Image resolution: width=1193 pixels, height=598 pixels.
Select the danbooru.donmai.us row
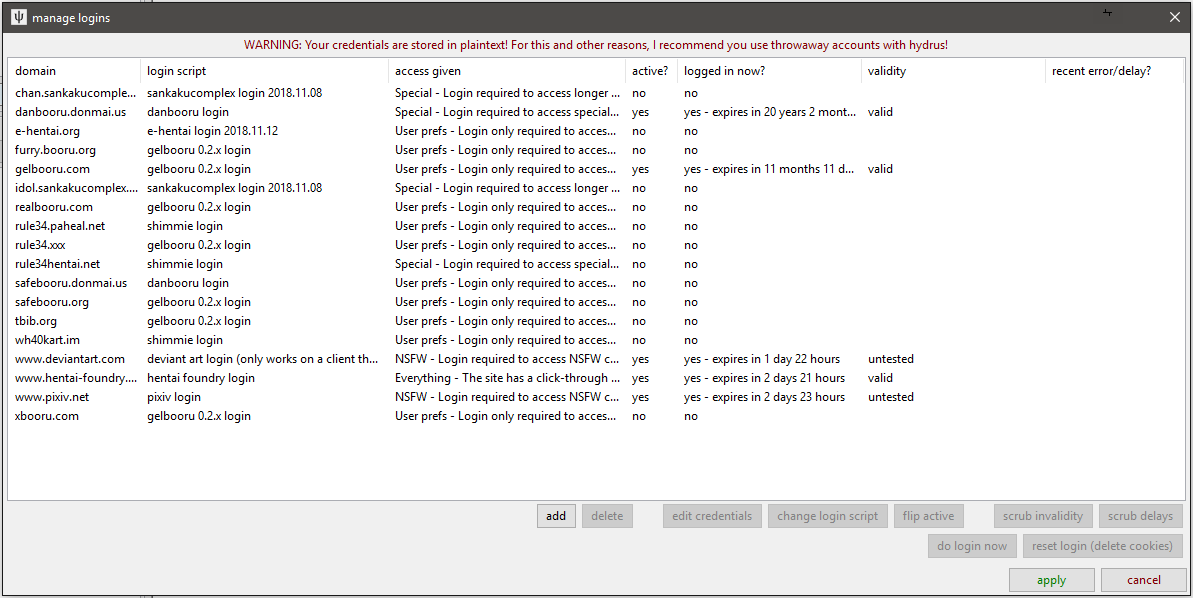(596, 112)
